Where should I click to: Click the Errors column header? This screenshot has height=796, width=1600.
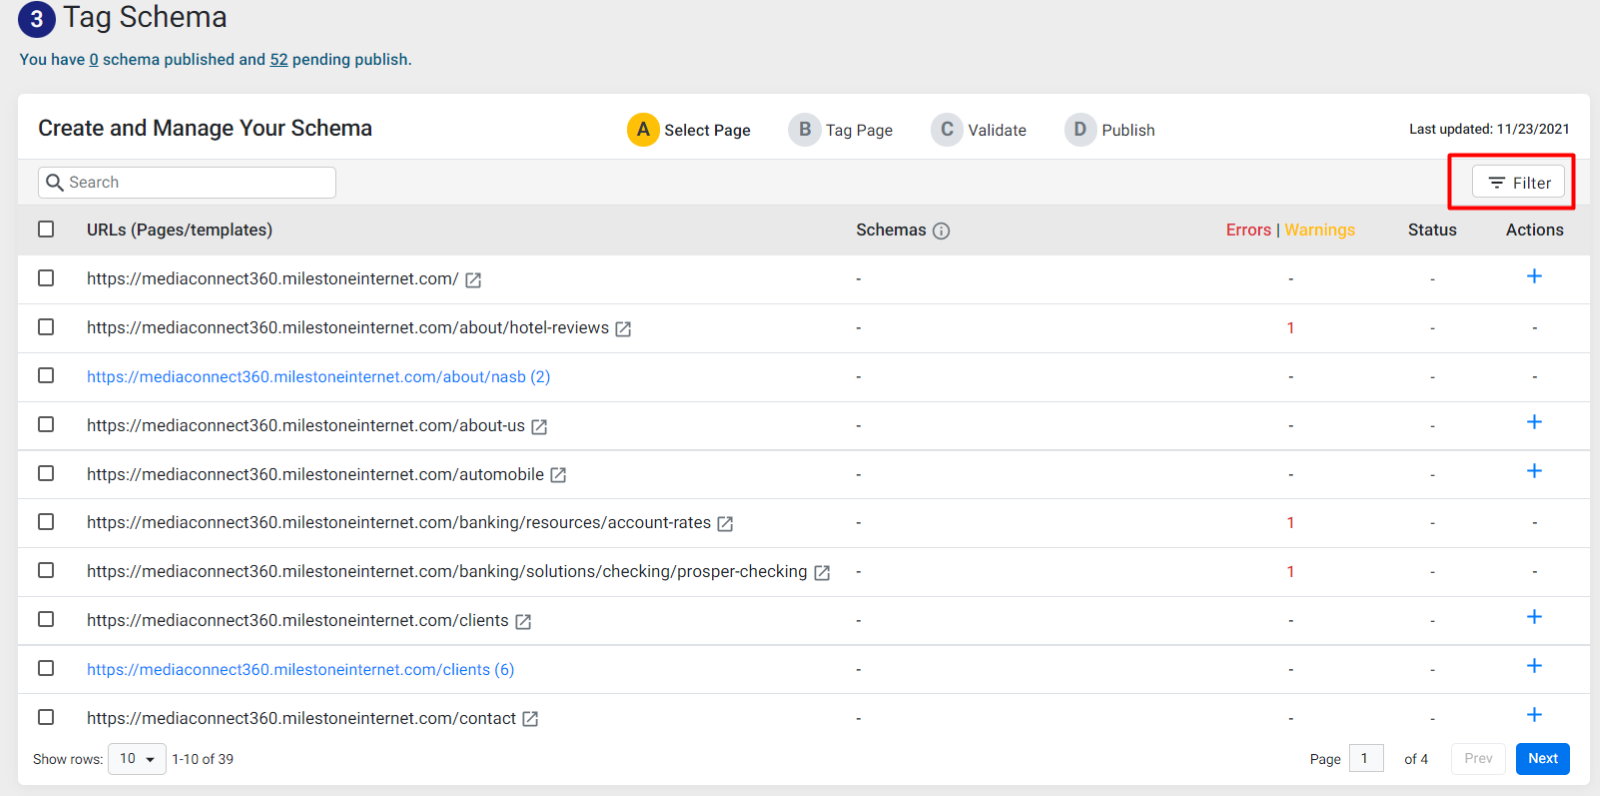[1248, 230]
